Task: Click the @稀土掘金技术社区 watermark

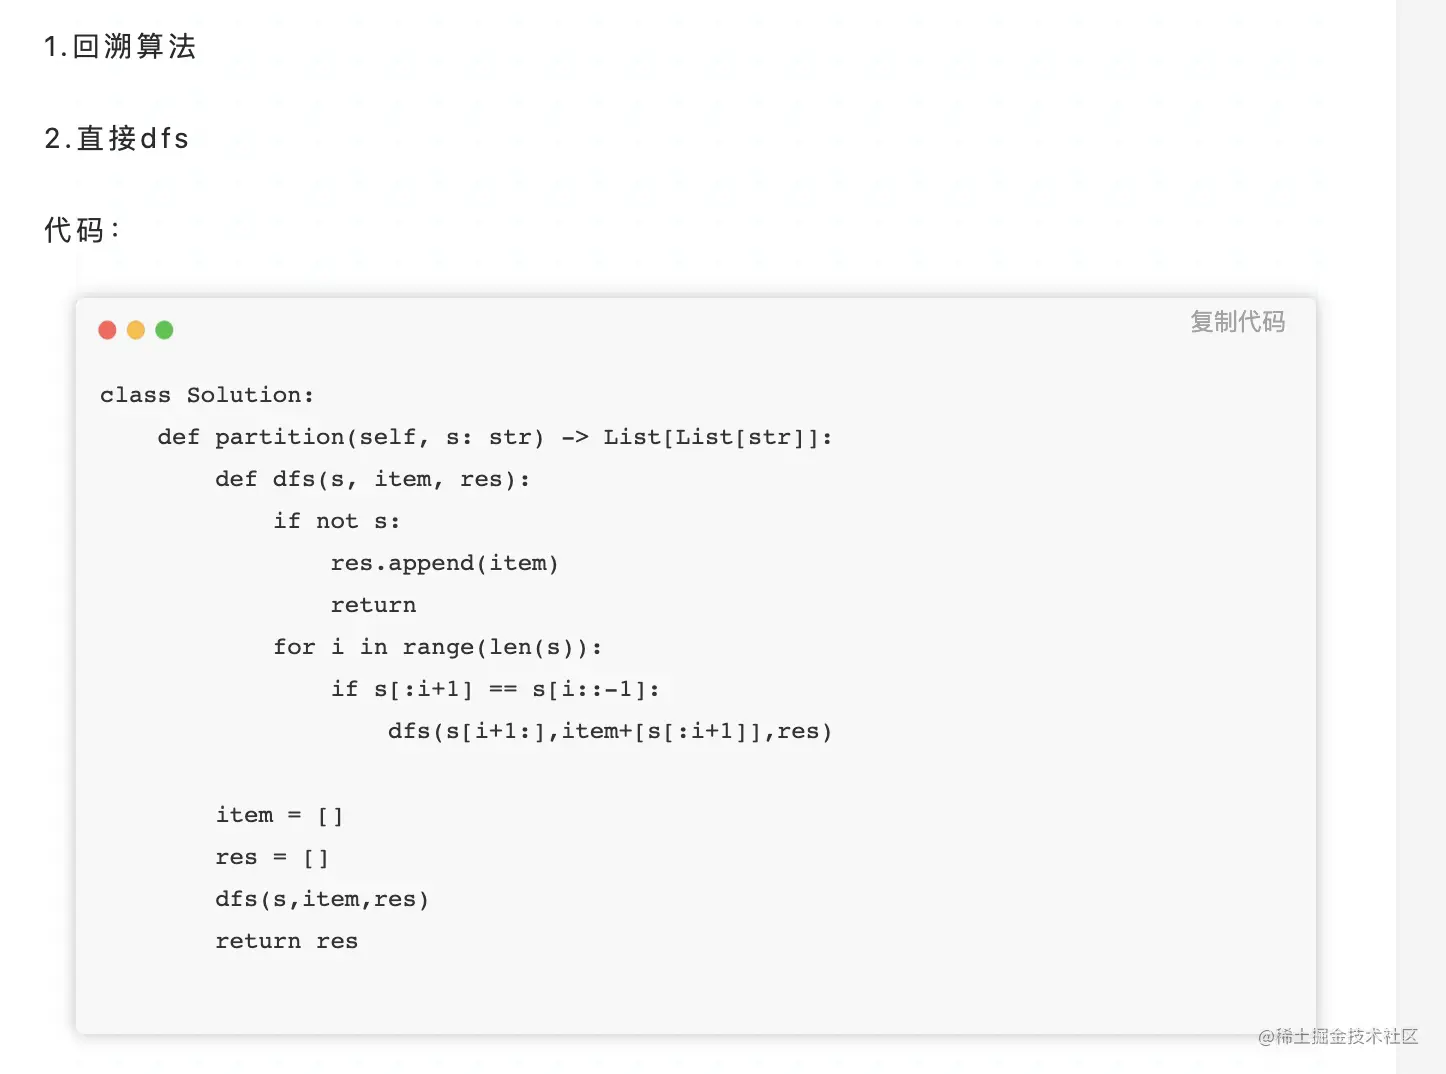Action: pos(1338,1037)
